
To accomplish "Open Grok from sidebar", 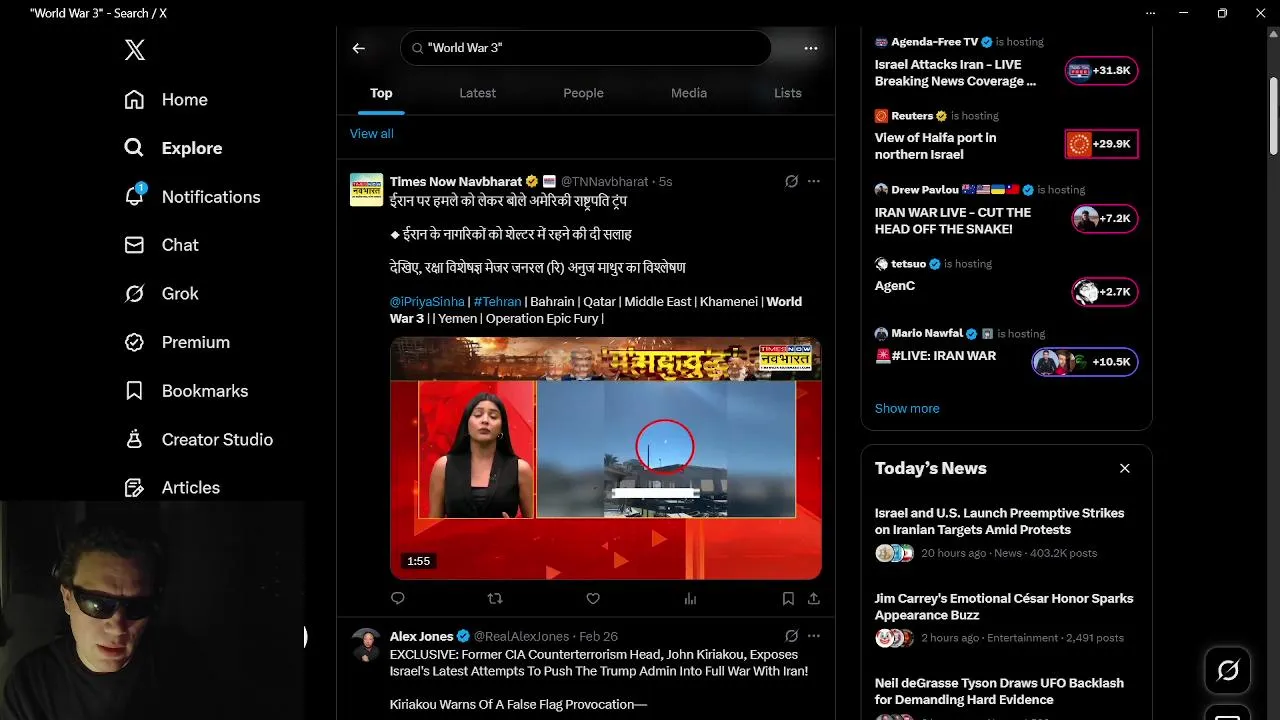I will tap(161, 294).
